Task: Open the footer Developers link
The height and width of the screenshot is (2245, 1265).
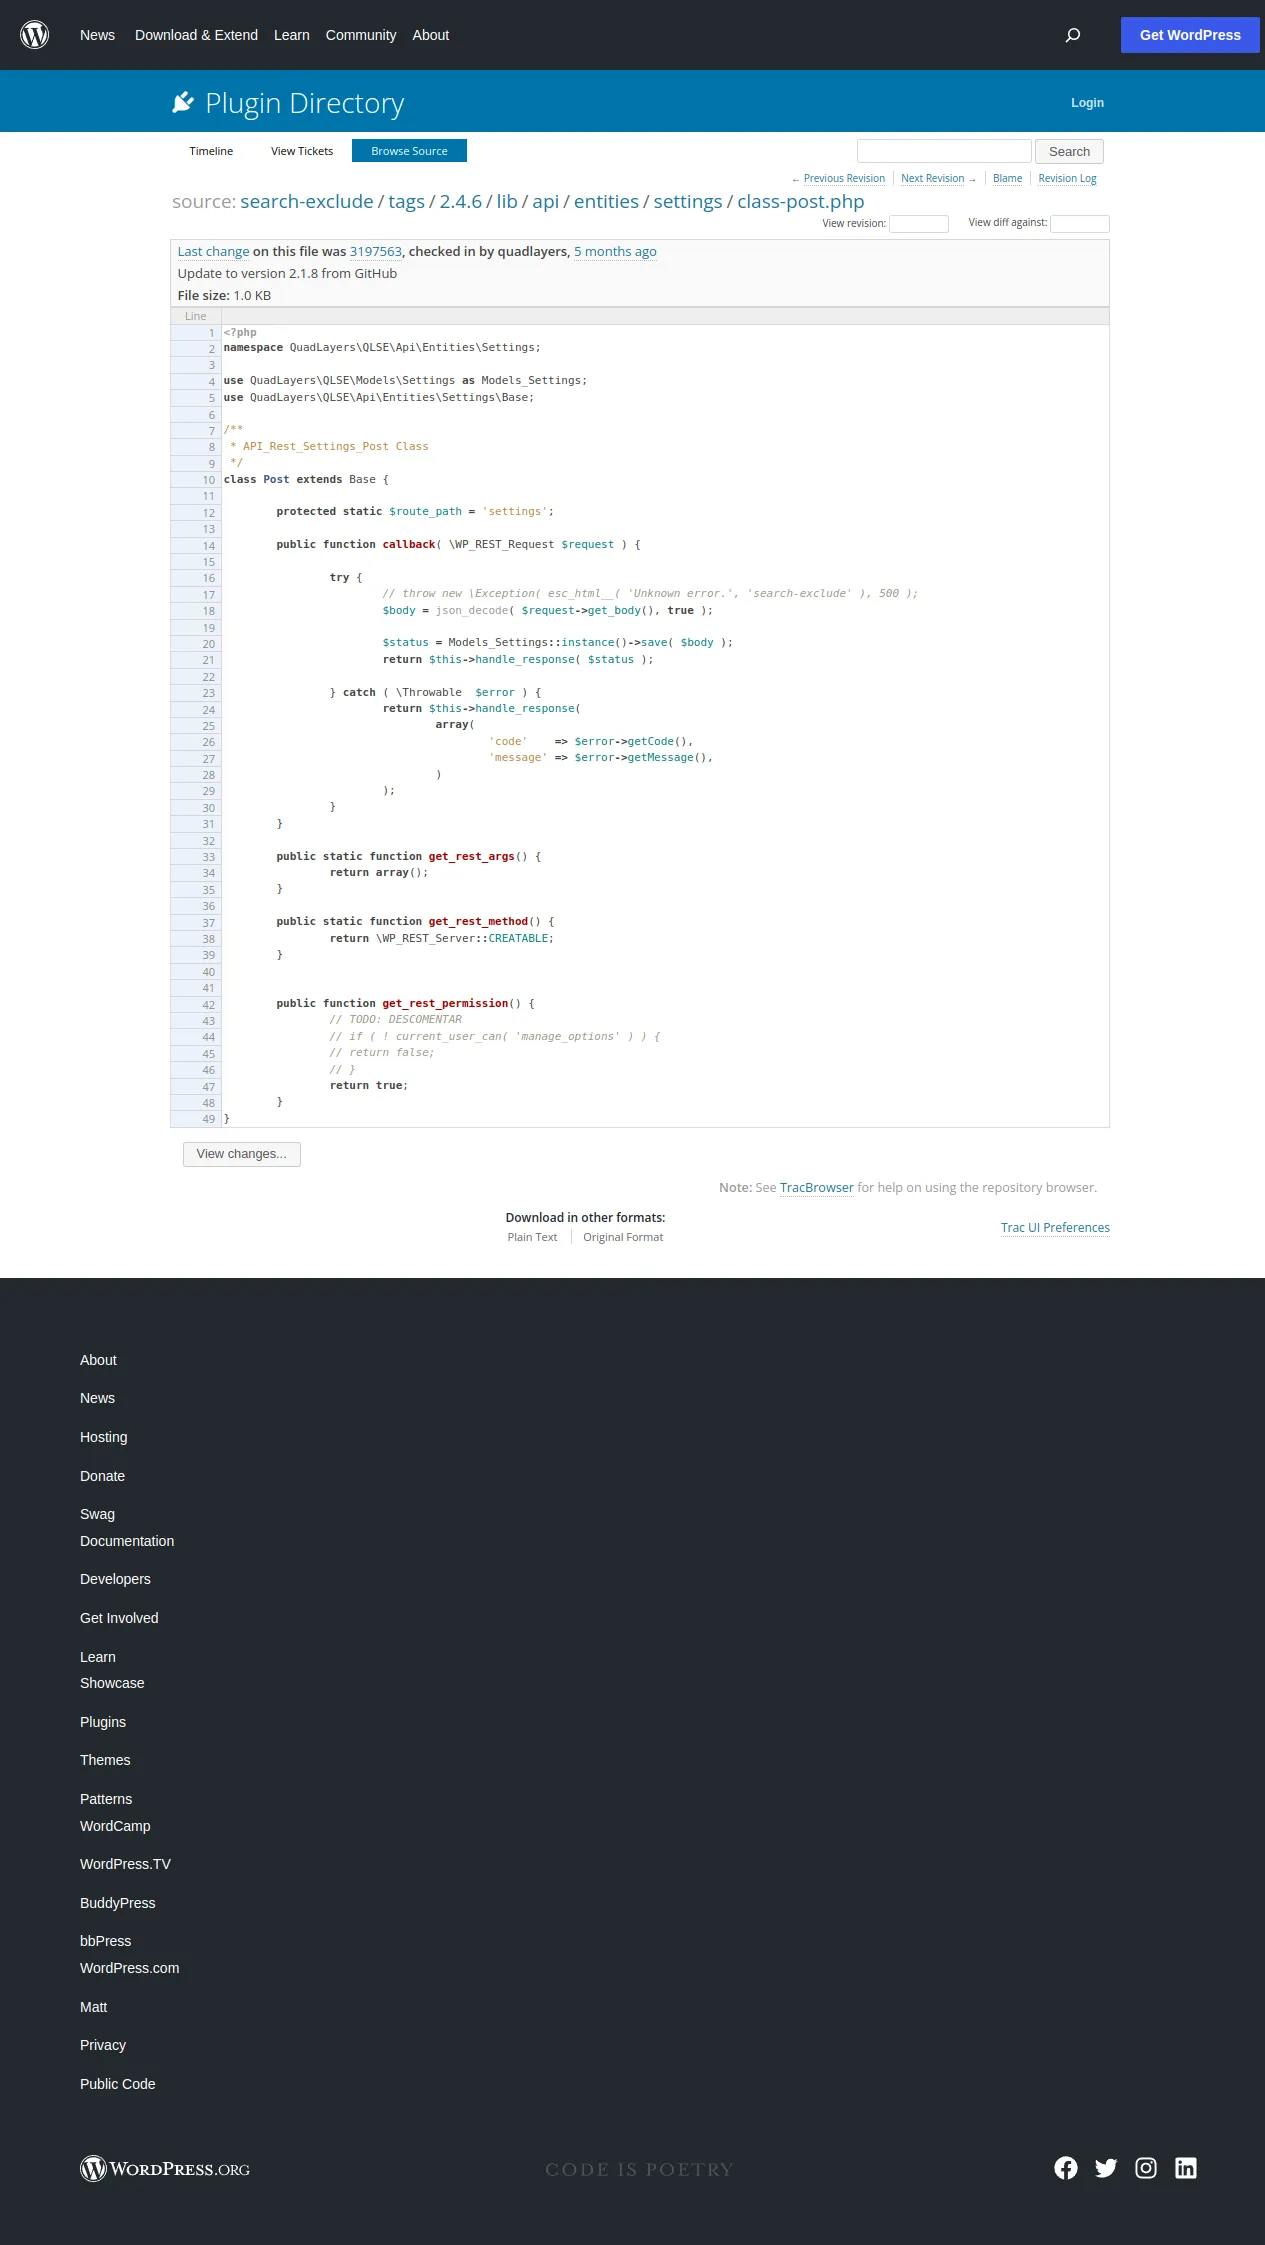Action: [x=115, y=1579]
